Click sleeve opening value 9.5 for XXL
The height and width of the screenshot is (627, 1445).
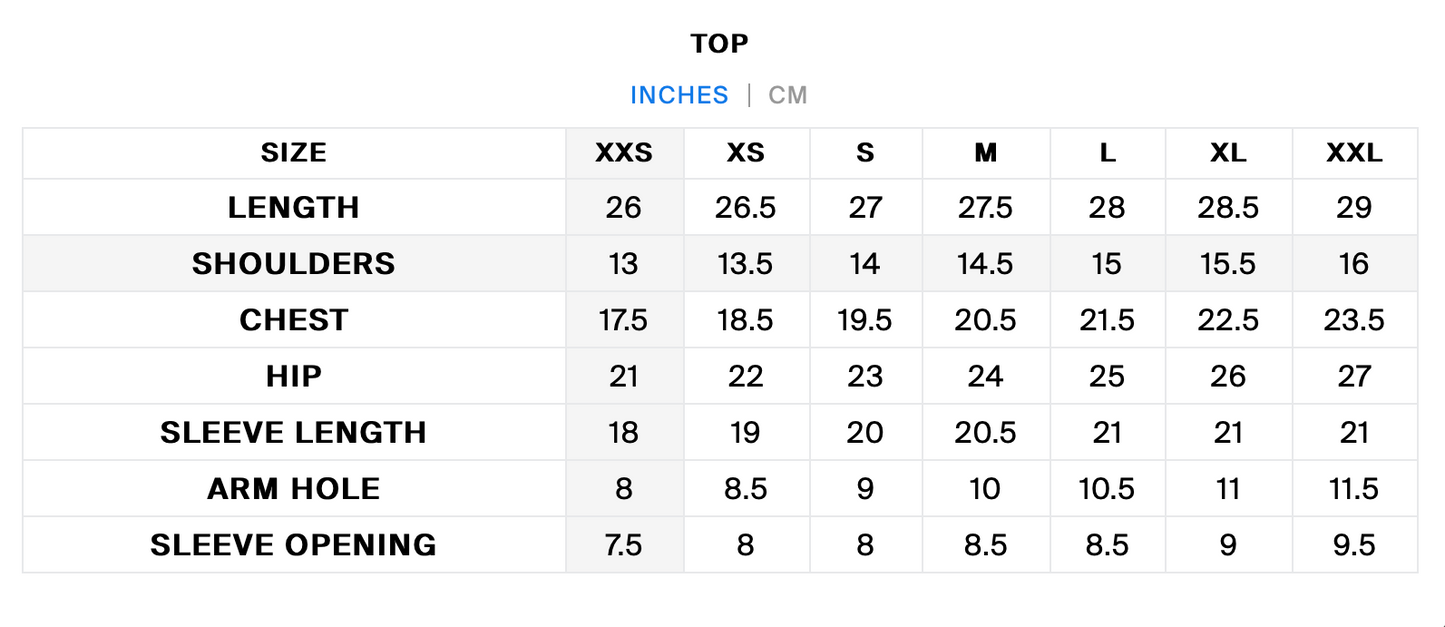(1354, 545)
